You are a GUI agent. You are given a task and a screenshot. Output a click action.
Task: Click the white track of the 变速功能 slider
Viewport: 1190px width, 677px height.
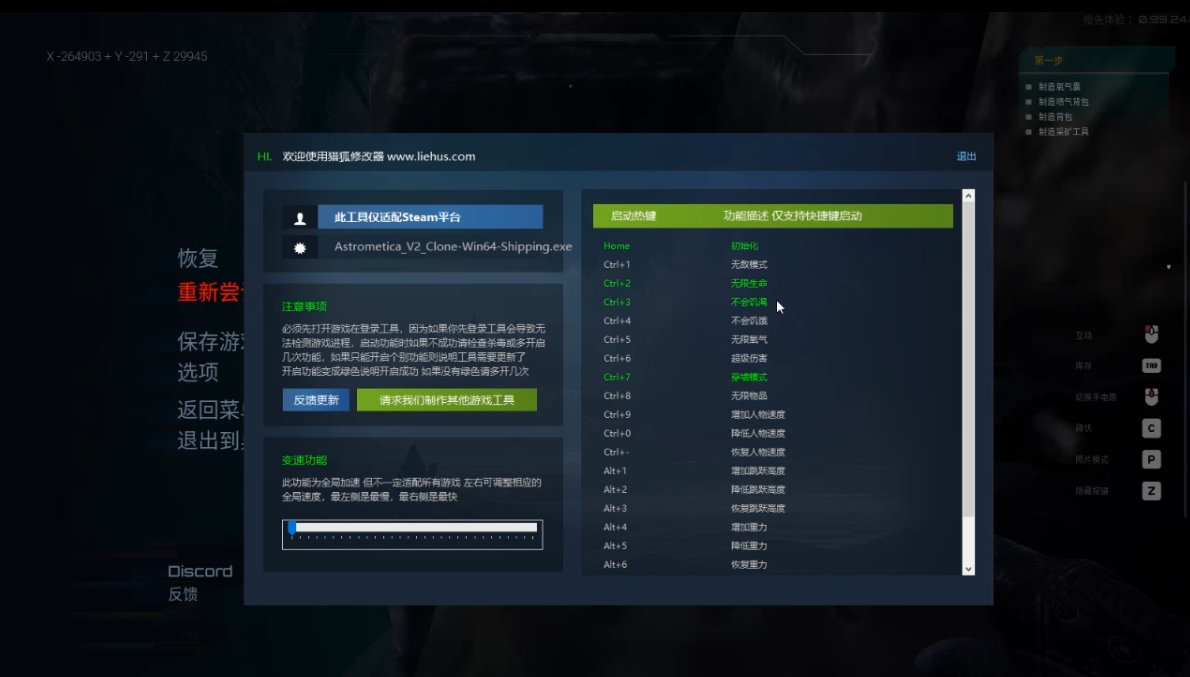click(x=416, y=527)
